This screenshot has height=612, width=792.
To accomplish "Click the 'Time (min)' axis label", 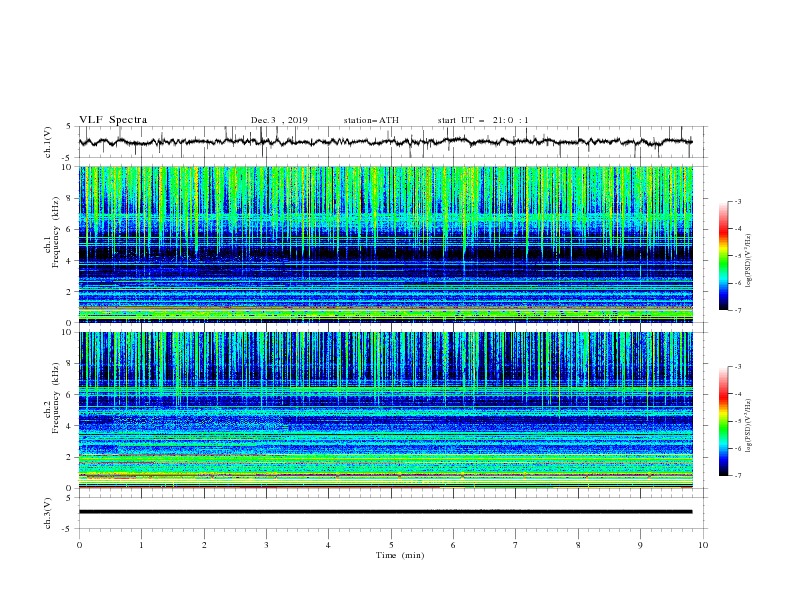I will tap(400, 555).
